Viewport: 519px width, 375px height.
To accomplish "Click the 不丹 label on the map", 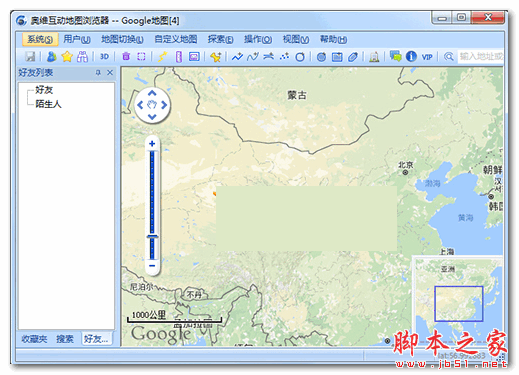I will 194,295.
